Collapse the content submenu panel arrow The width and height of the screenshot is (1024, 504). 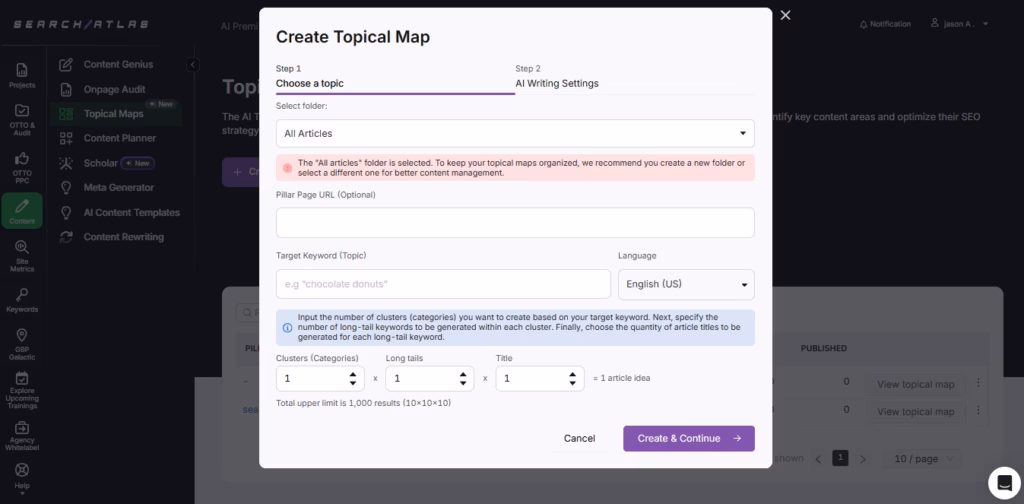pos(193,65)
